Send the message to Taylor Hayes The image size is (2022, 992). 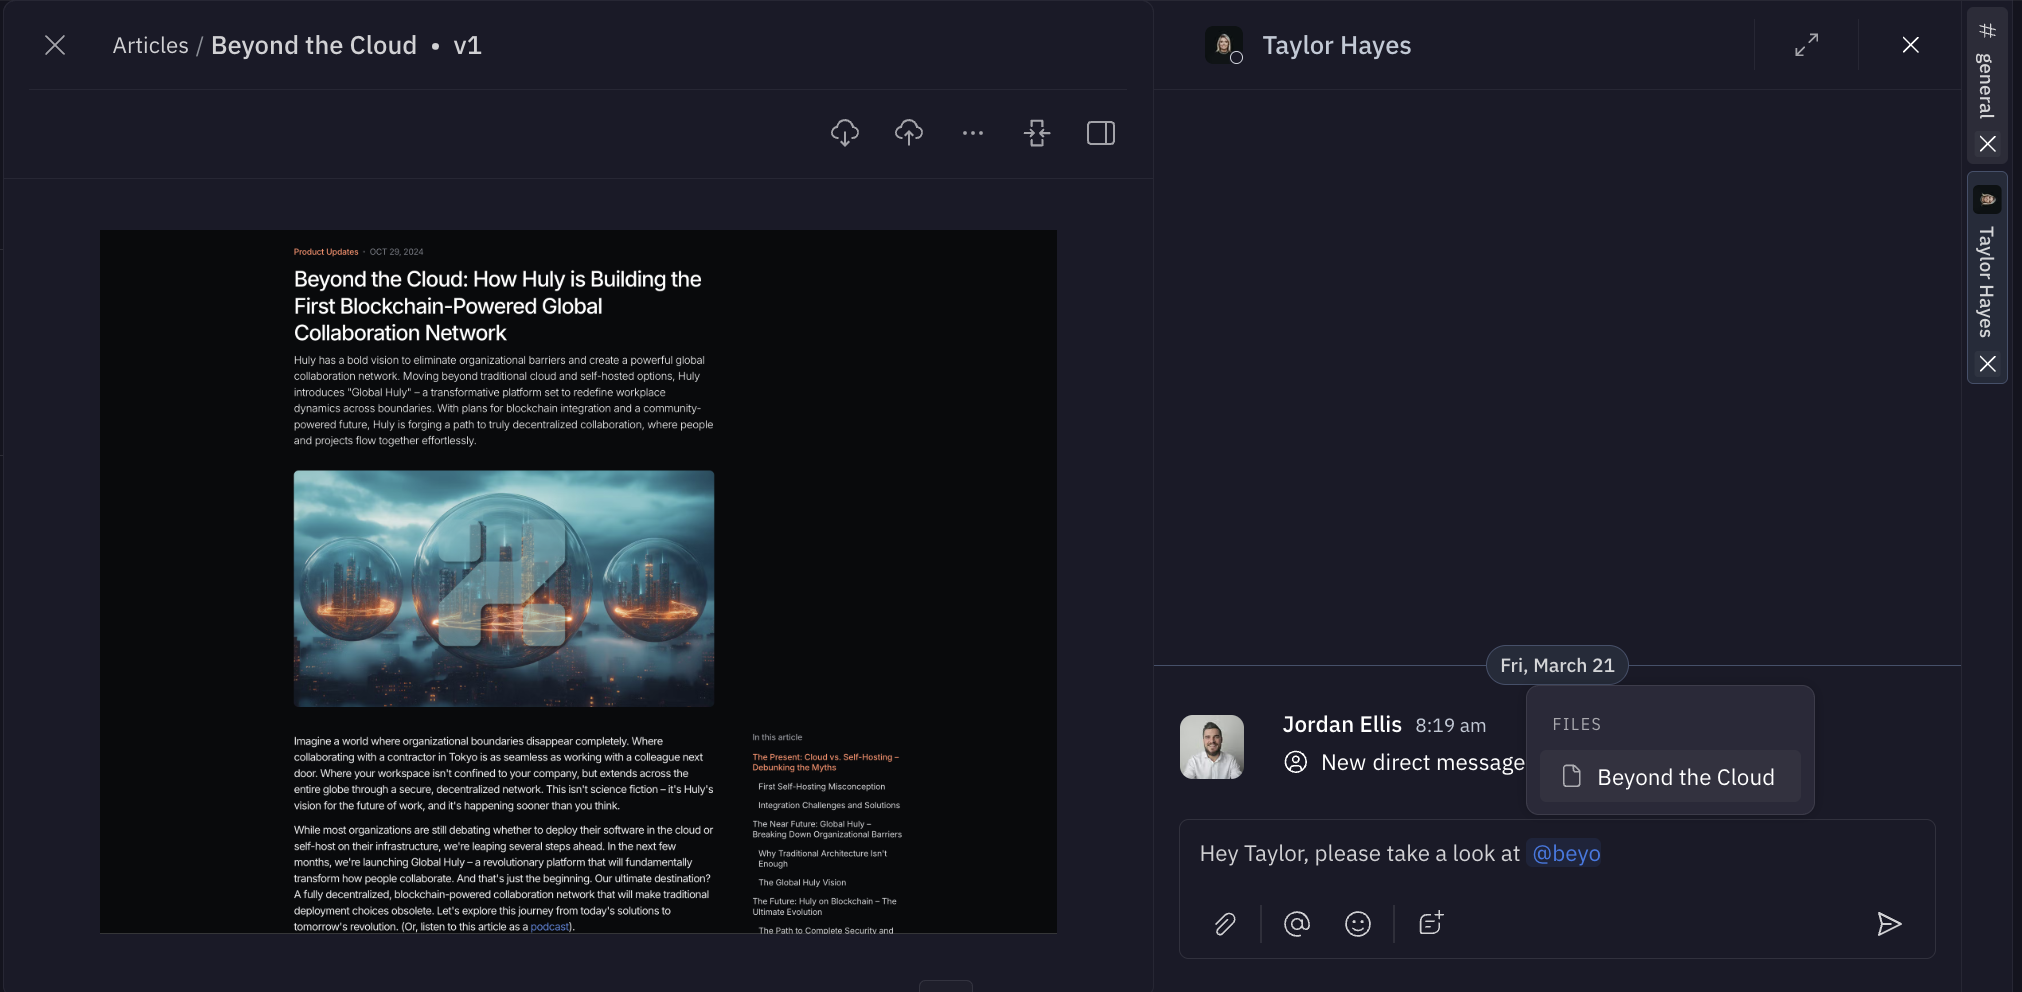click(x=1889, y=923)
